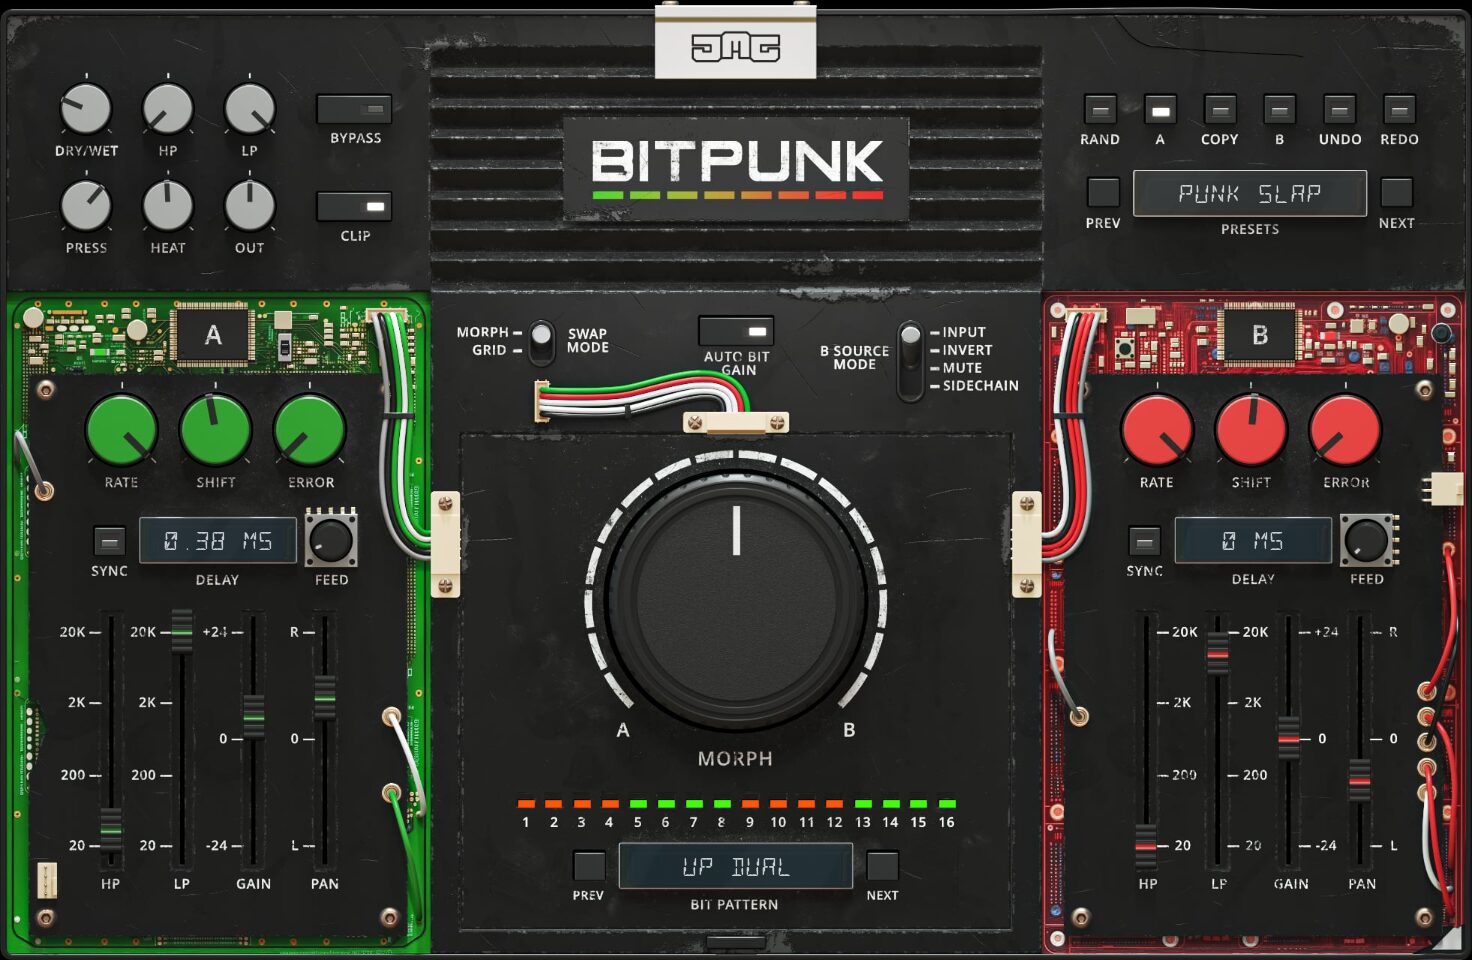
Task: Click the 0.38 MS delay display
Action: [x=218, y=541]
